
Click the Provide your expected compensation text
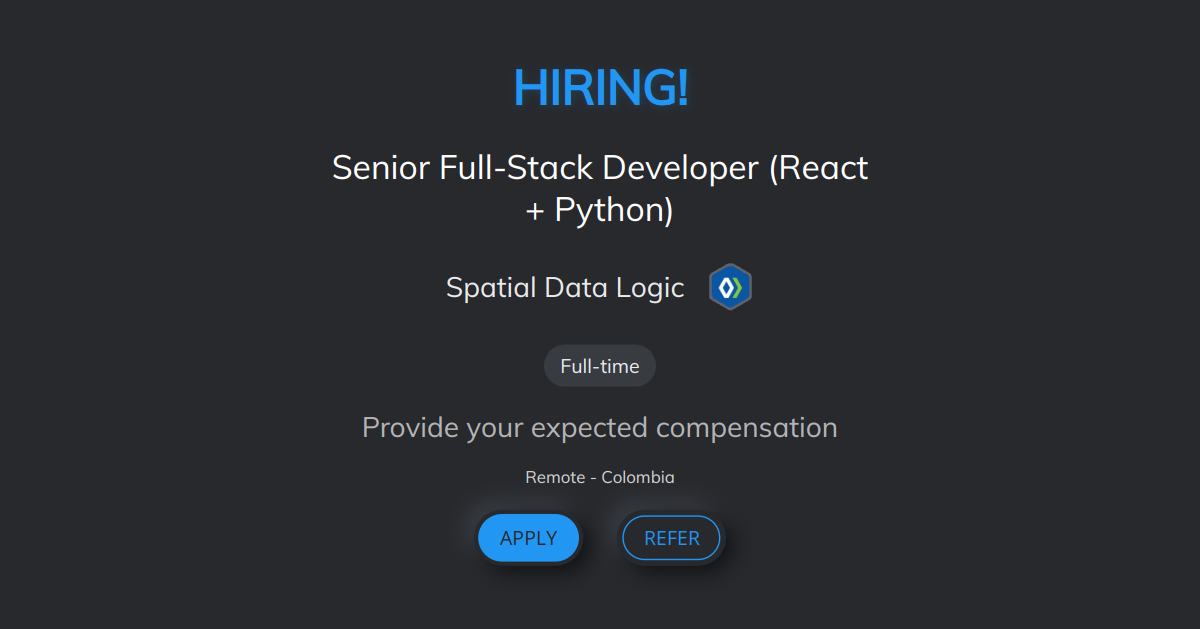[600, 428]
